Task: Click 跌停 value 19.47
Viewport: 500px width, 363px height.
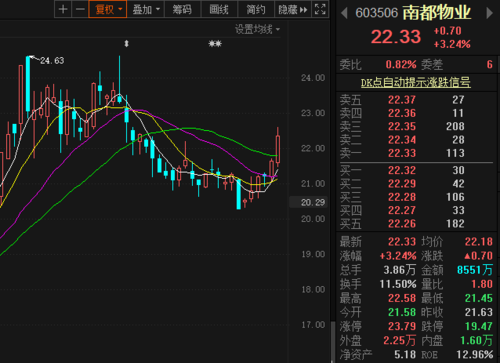Action: coord(479,326)
